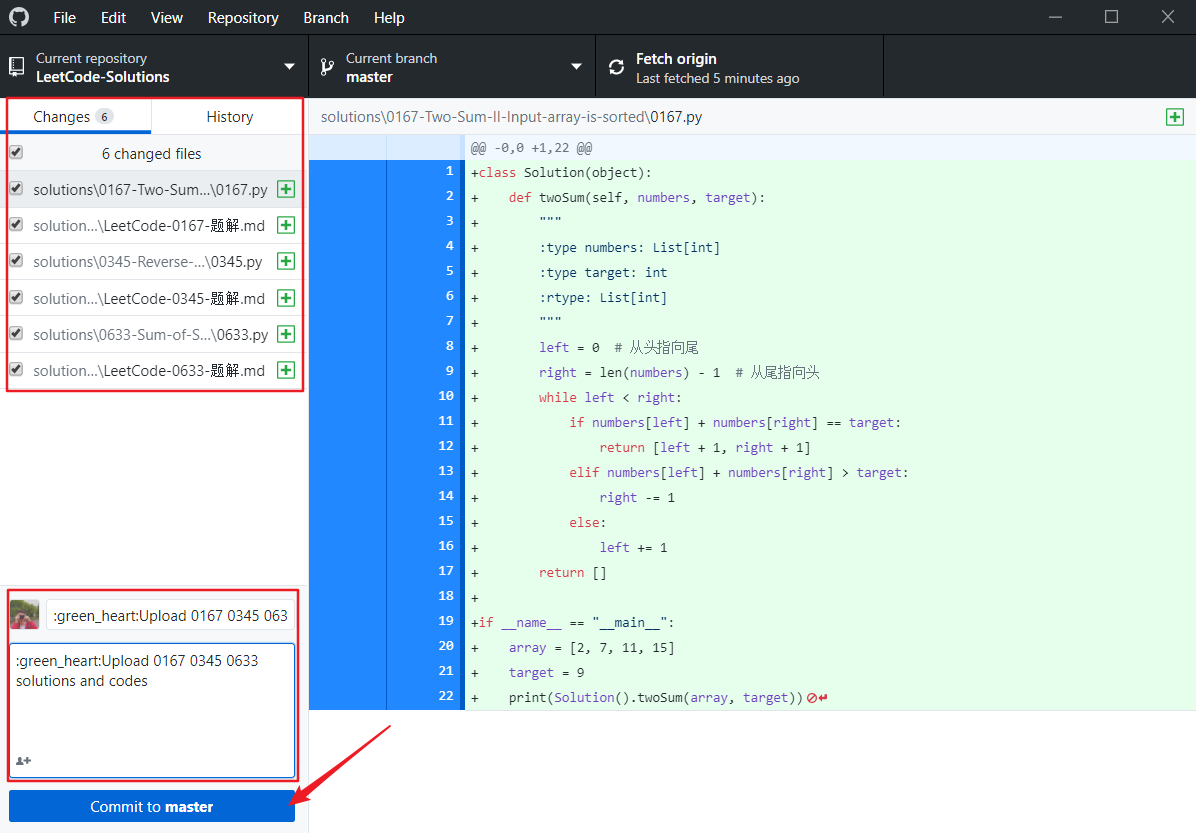
Task: Select the solution...\LeetCode-0345-题解.md file row
Action: (x=155, y=298)
